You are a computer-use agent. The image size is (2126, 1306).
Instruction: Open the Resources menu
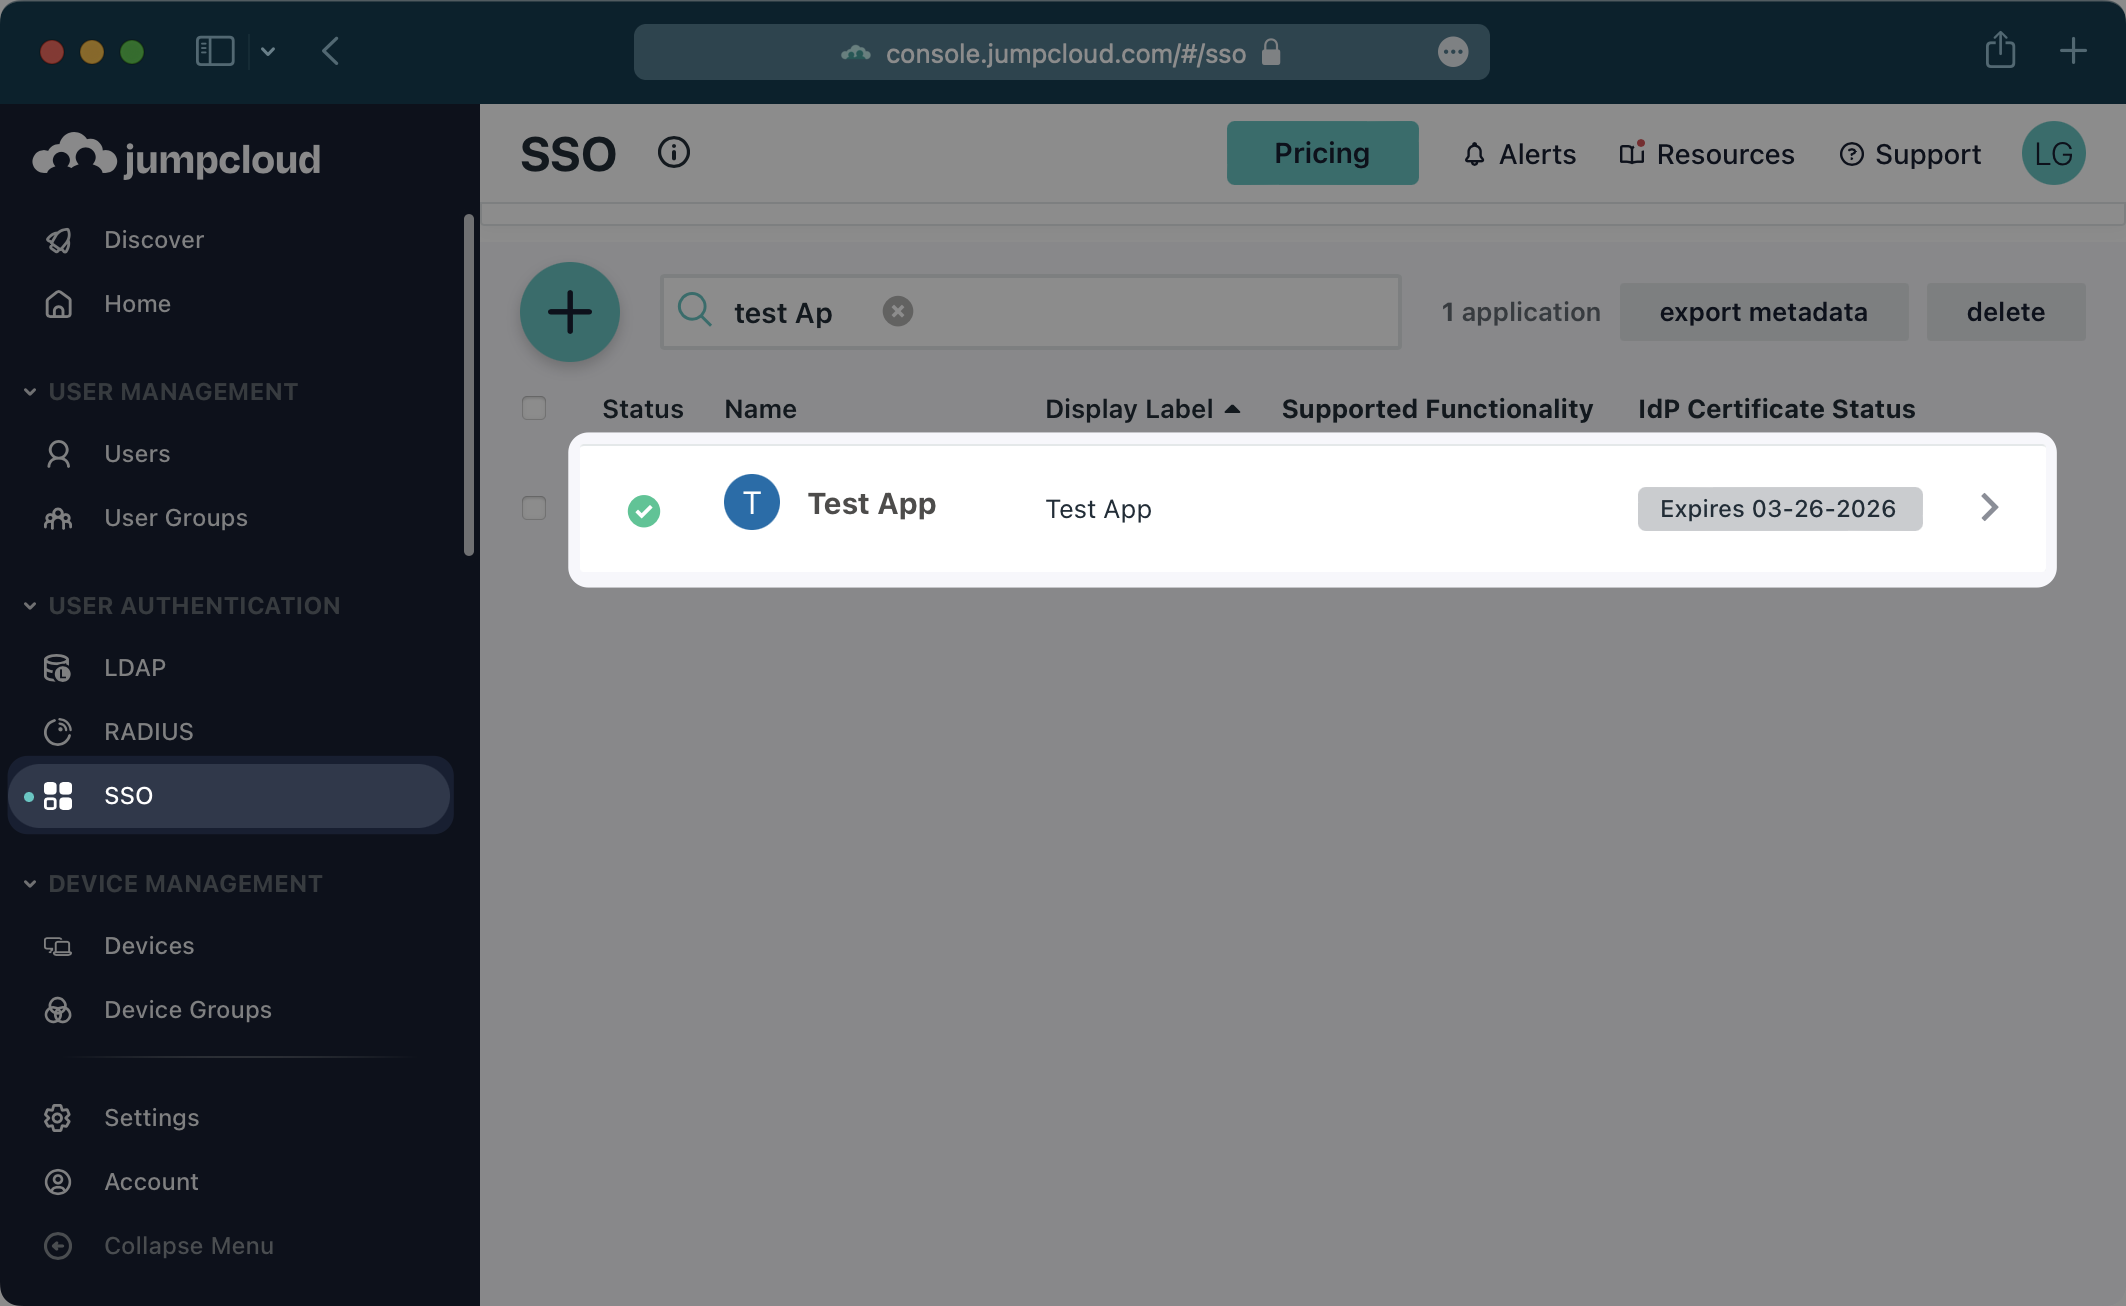(1705, 153)
